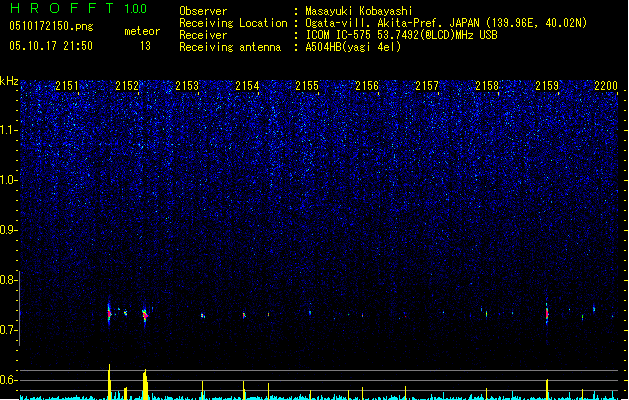Image resolution: width=629 pixels, height=400 pixels.
Task: Click the Receiver field label
Action: 203,35
